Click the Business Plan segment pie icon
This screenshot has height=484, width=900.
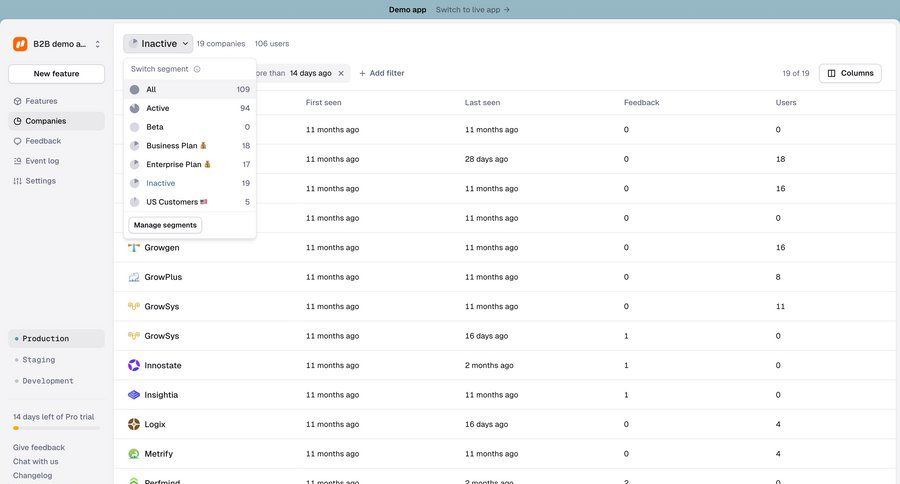134,146
